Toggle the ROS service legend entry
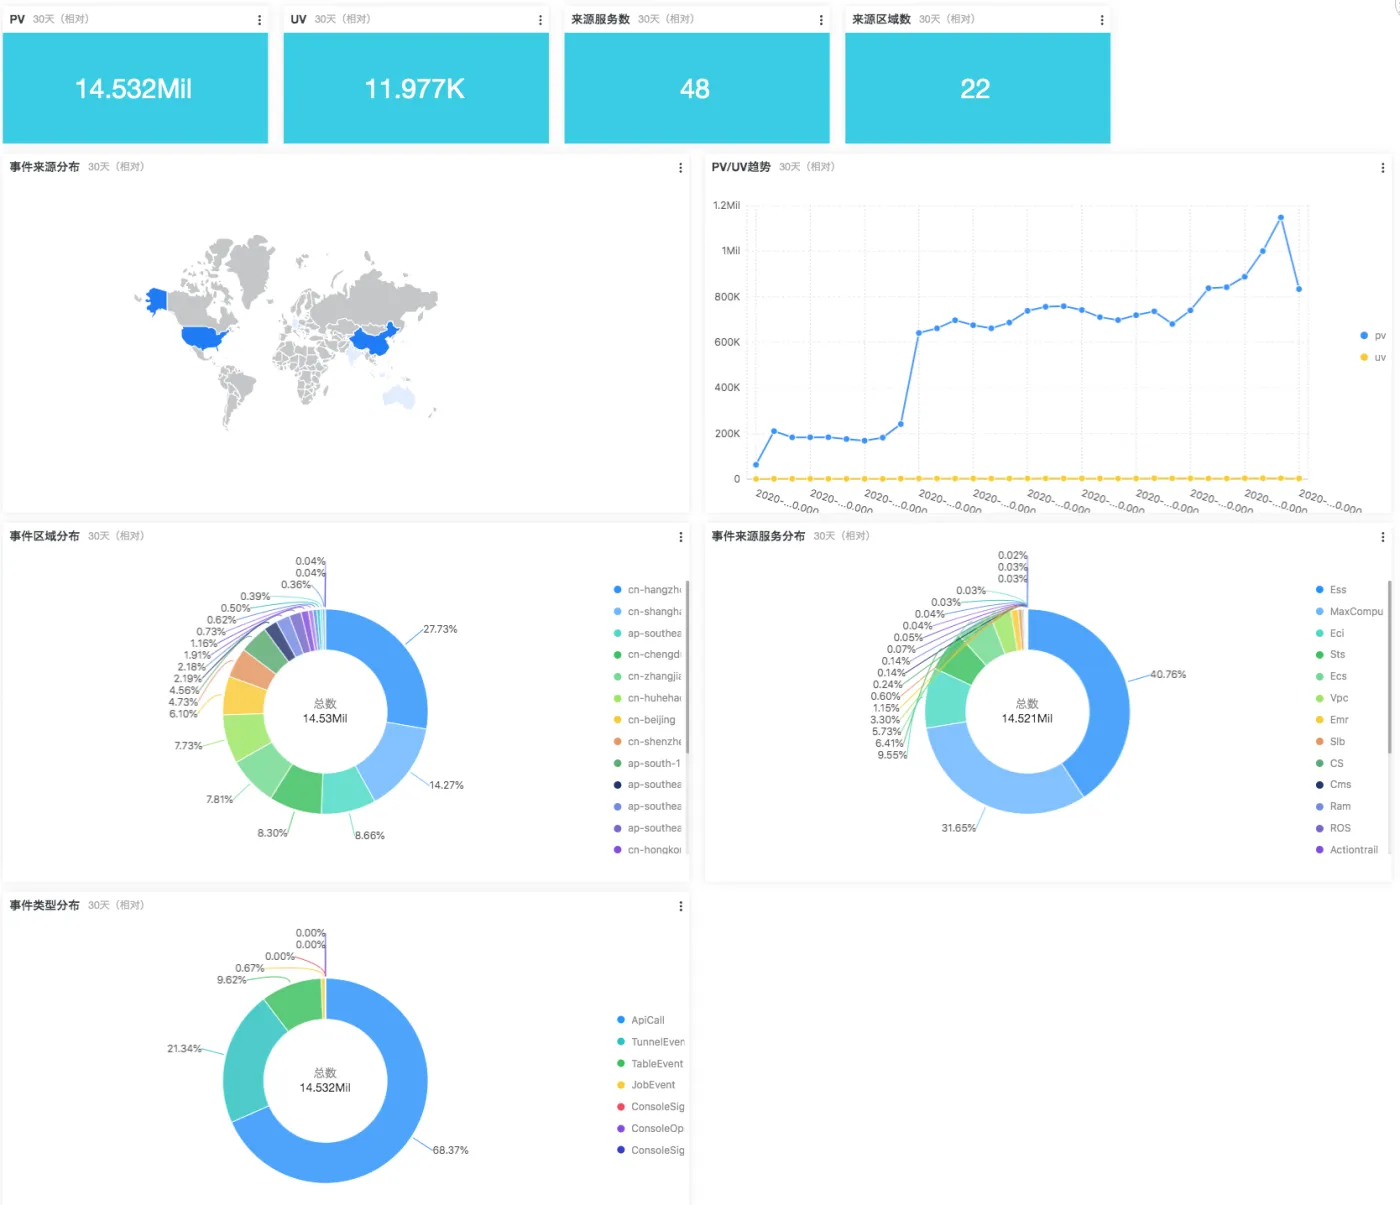The image size is (1400, 1205). click(x=1333, y=828)
